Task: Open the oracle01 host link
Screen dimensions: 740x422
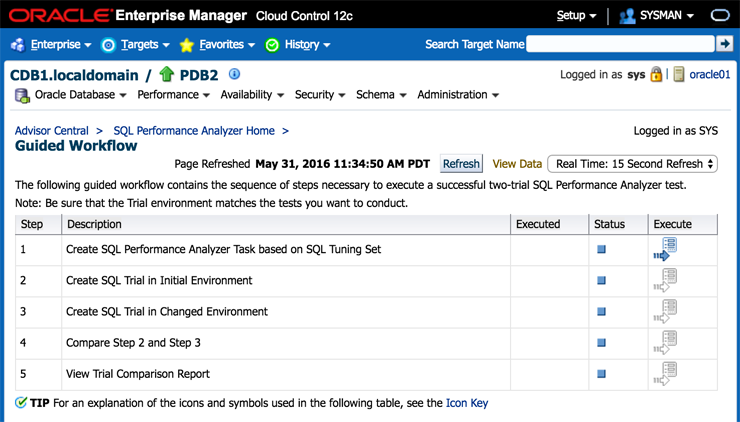Action: [x=709, y=75]
